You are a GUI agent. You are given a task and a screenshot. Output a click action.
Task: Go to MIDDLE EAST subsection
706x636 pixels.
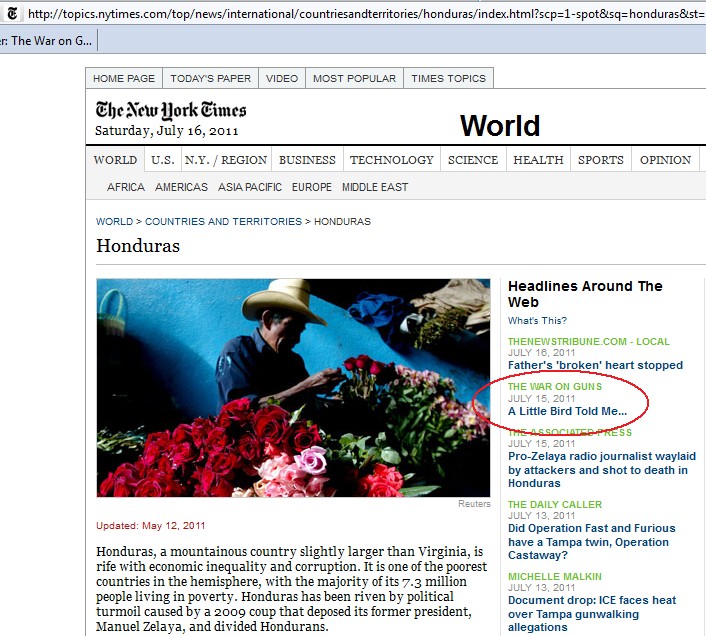click(x=375, y=187)
